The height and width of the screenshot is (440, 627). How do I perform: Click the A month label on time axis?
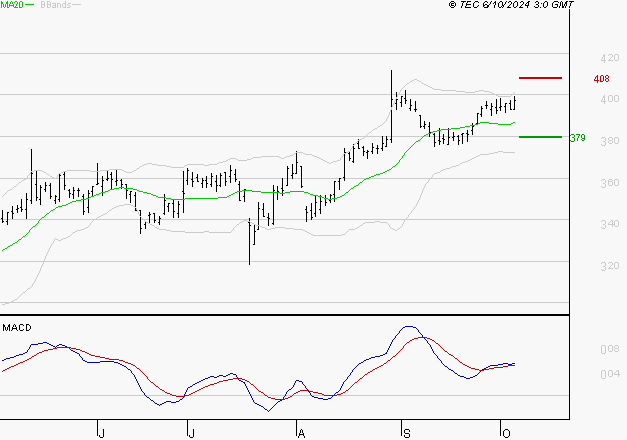point(302,434)
